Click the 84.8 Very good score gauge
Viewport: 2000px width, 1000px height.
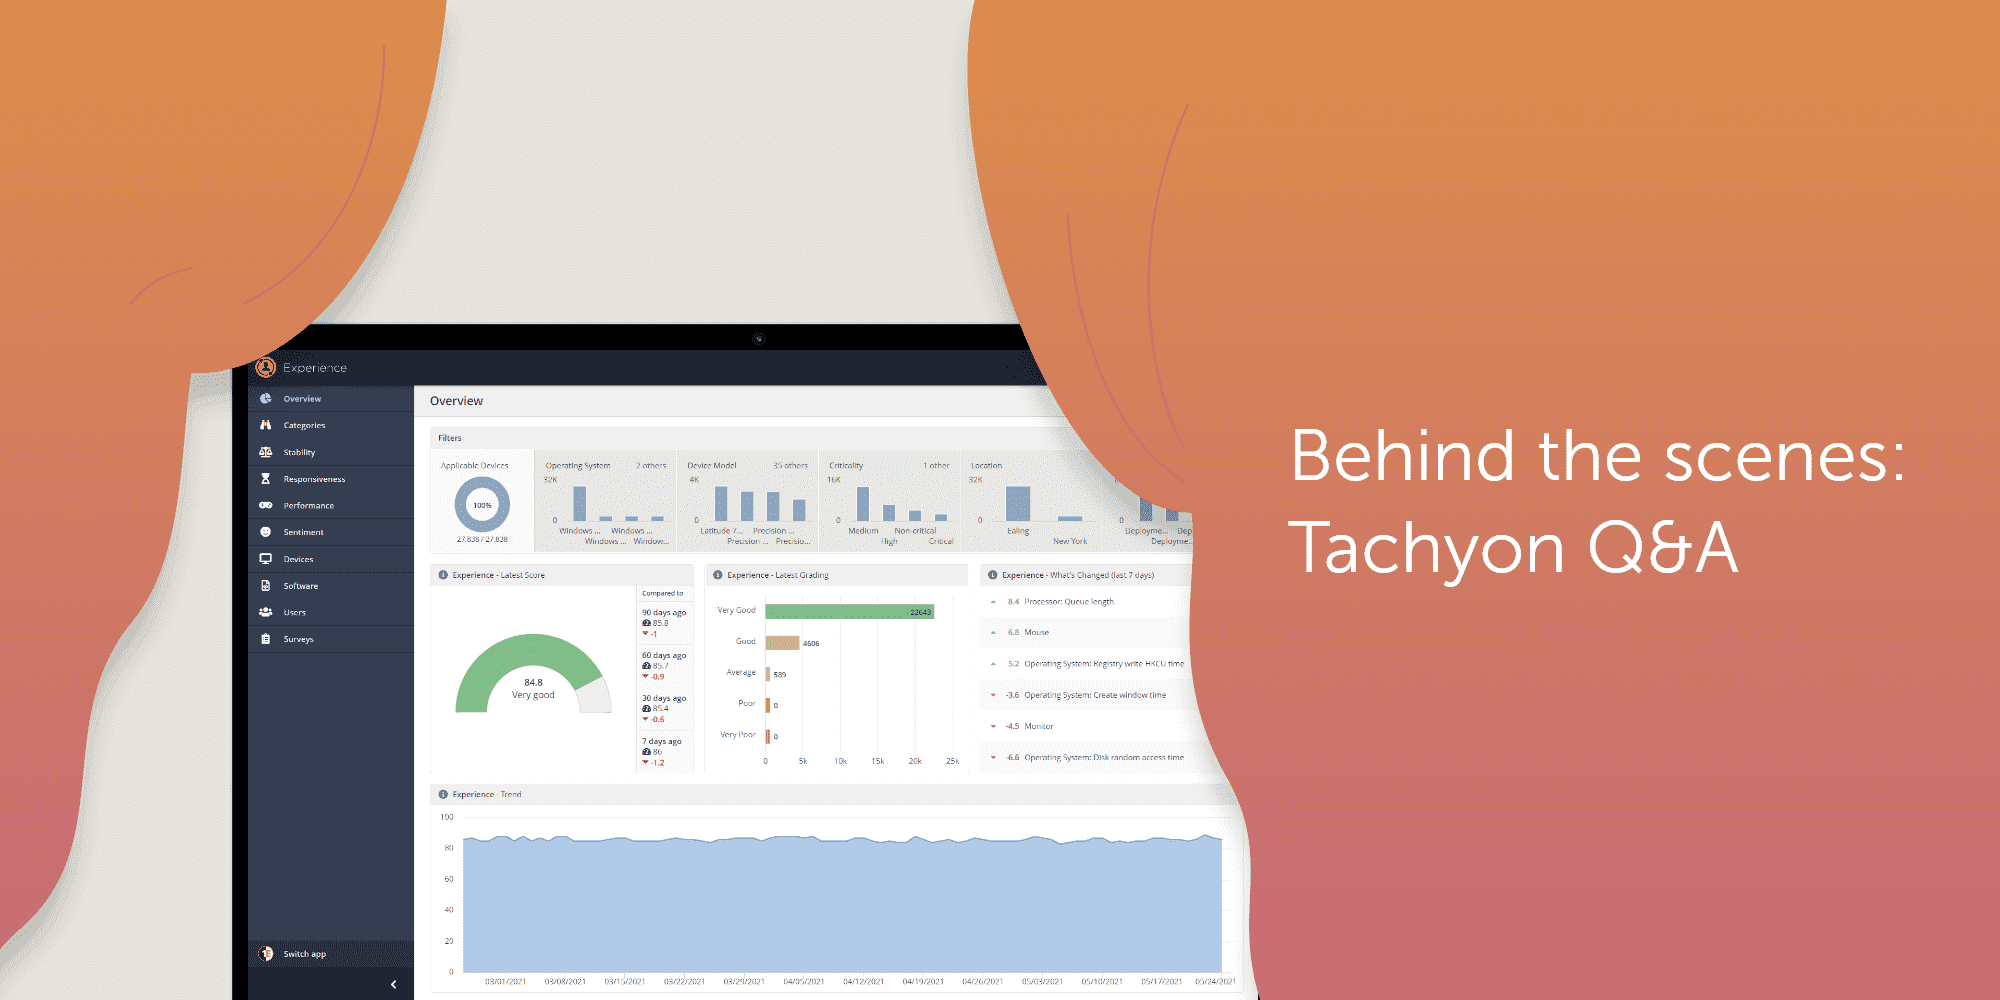533,674
